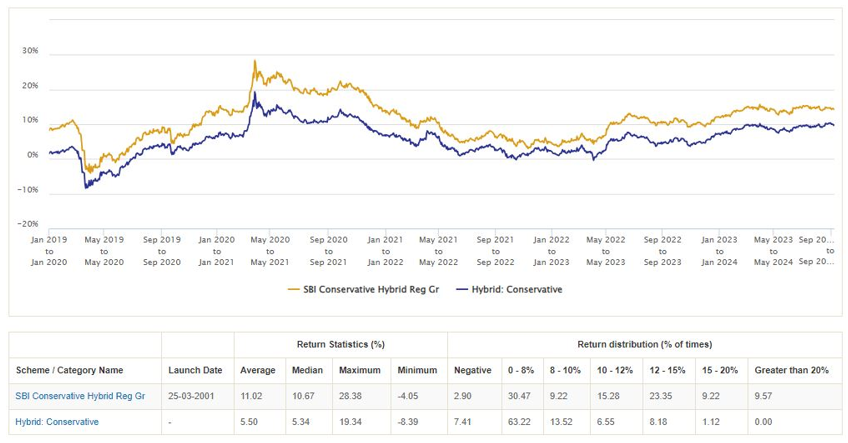Screen dimensions: 848x443
Task: Select category 10-12% value 6.55
Action: point(606,422)
